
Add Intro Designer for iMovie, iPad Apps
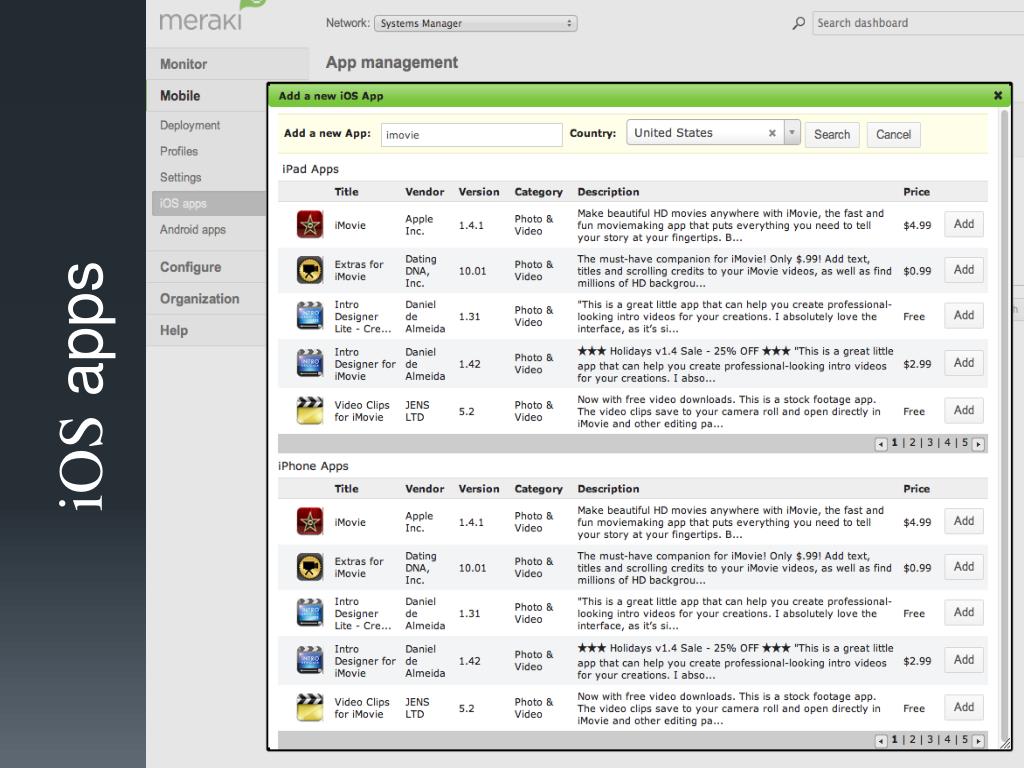[x=964, y=363]
